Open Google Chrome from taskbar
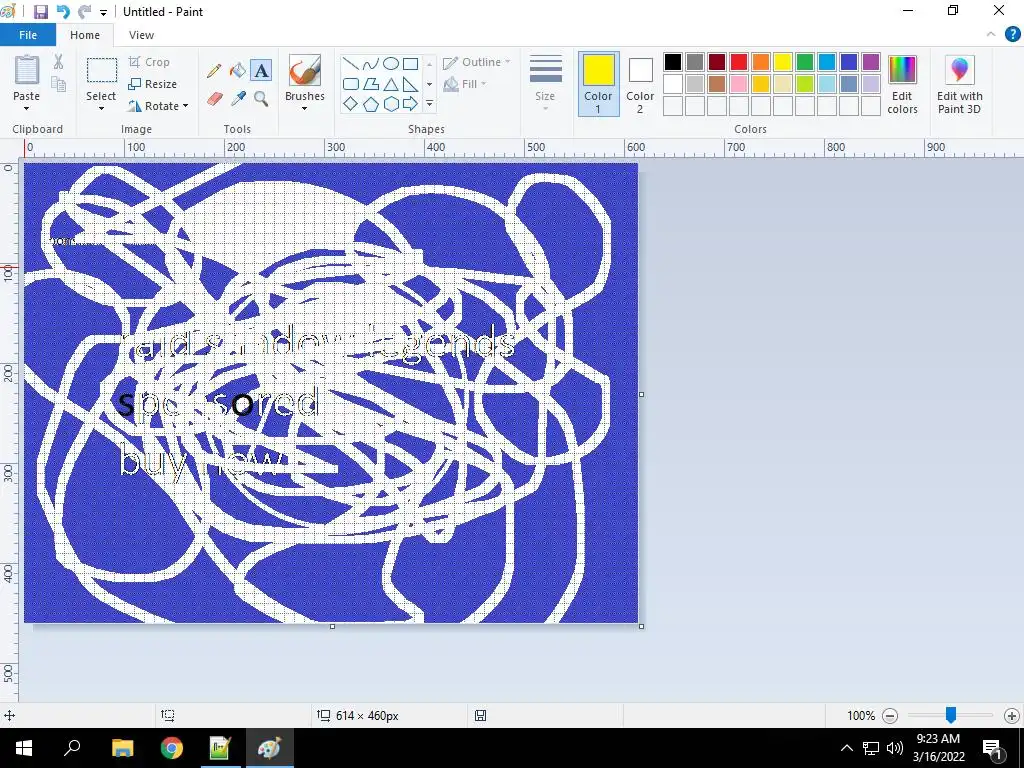The width and height of the screenshot is (1024, 768). coord(172,748)
